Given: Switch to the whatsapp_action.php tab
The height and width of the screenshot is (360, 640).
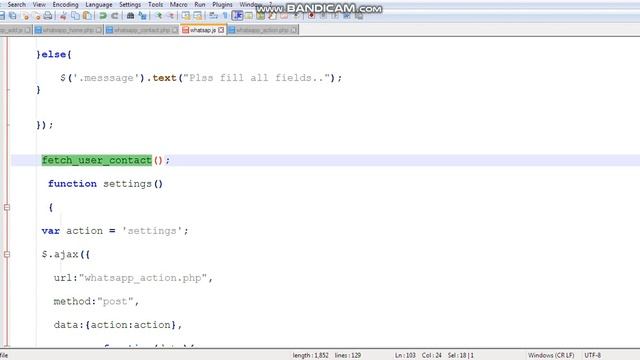Looking at the screenshot, I should pyautogui.click(x=262, y=30).
